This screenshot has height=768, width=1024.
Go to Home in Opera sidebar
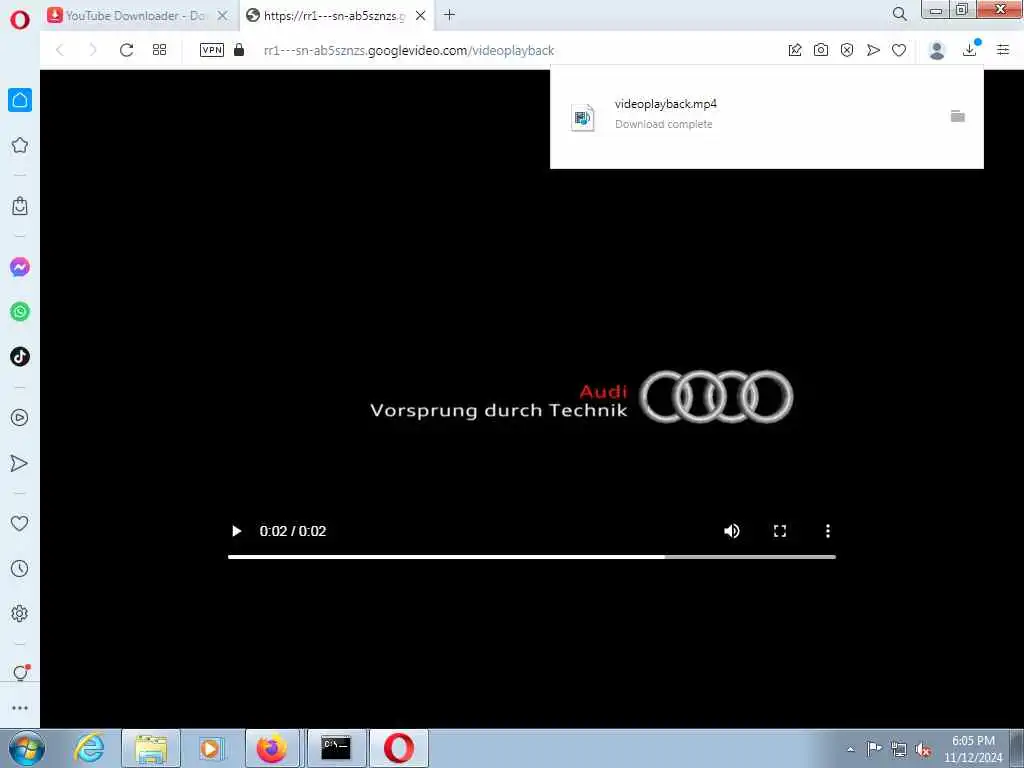(x=20, y=100)
